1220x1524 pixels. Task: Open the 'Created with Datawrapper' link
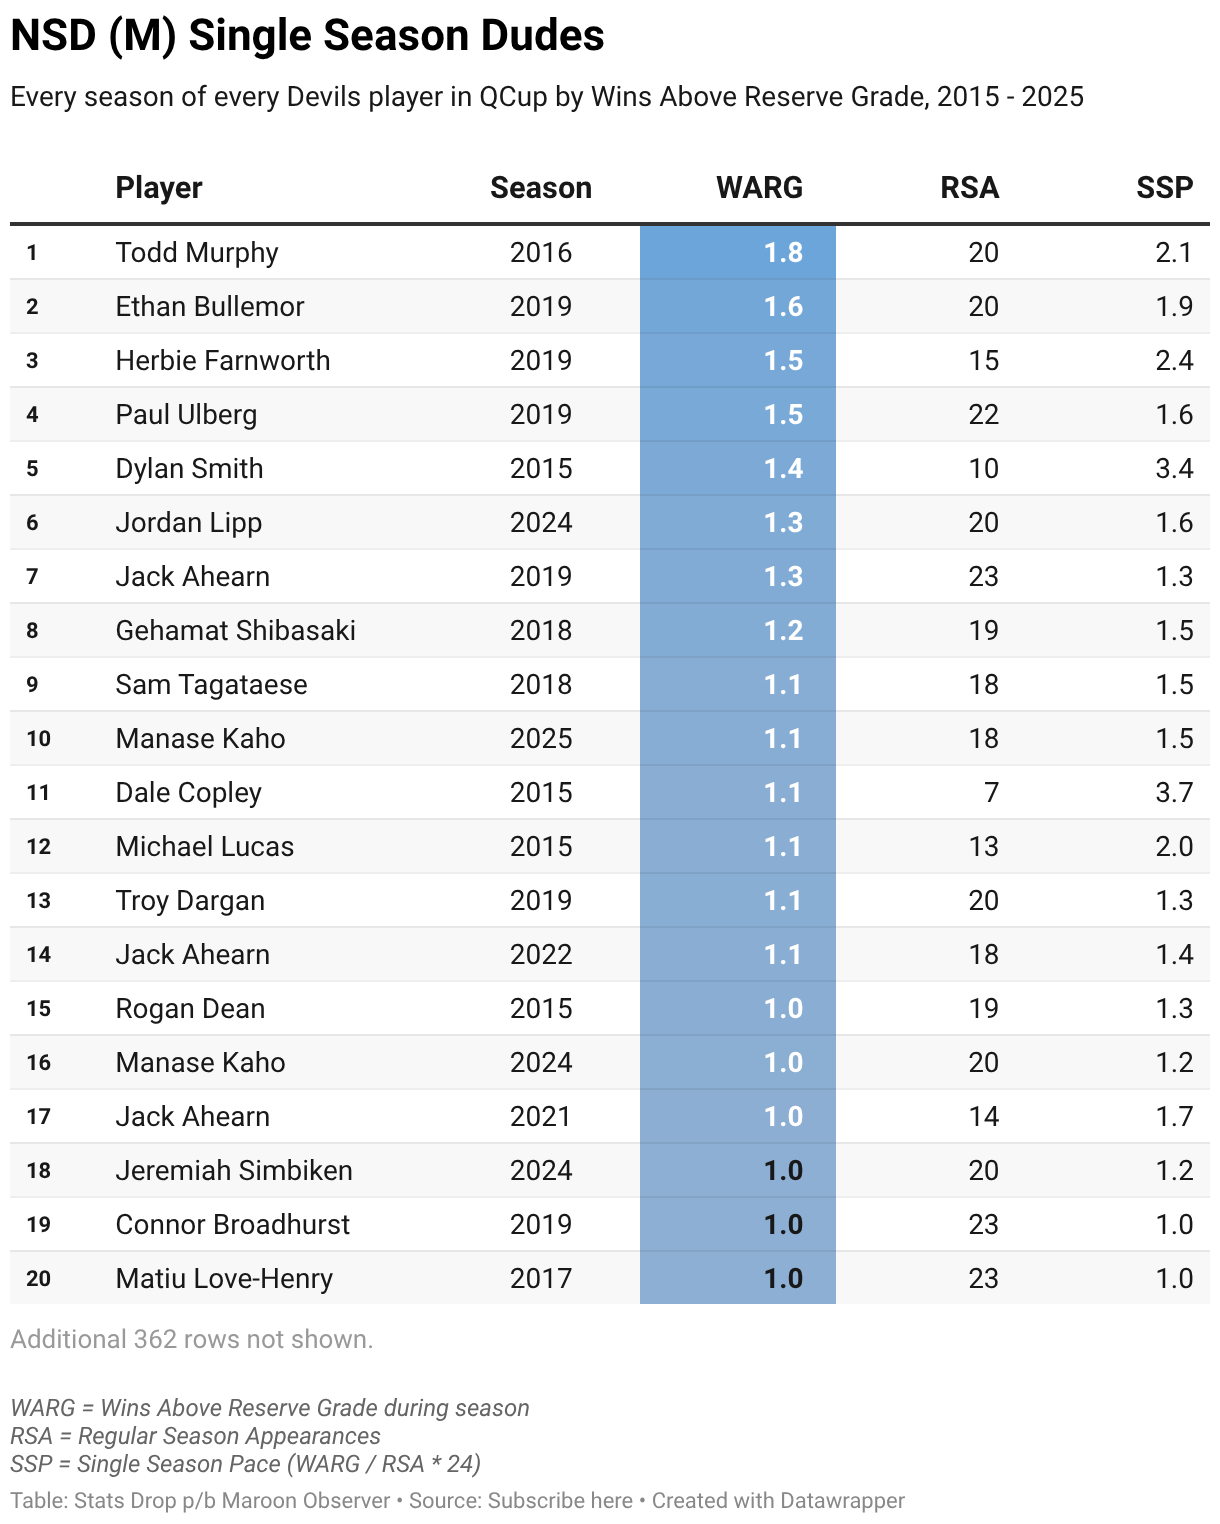(778, 1501)
